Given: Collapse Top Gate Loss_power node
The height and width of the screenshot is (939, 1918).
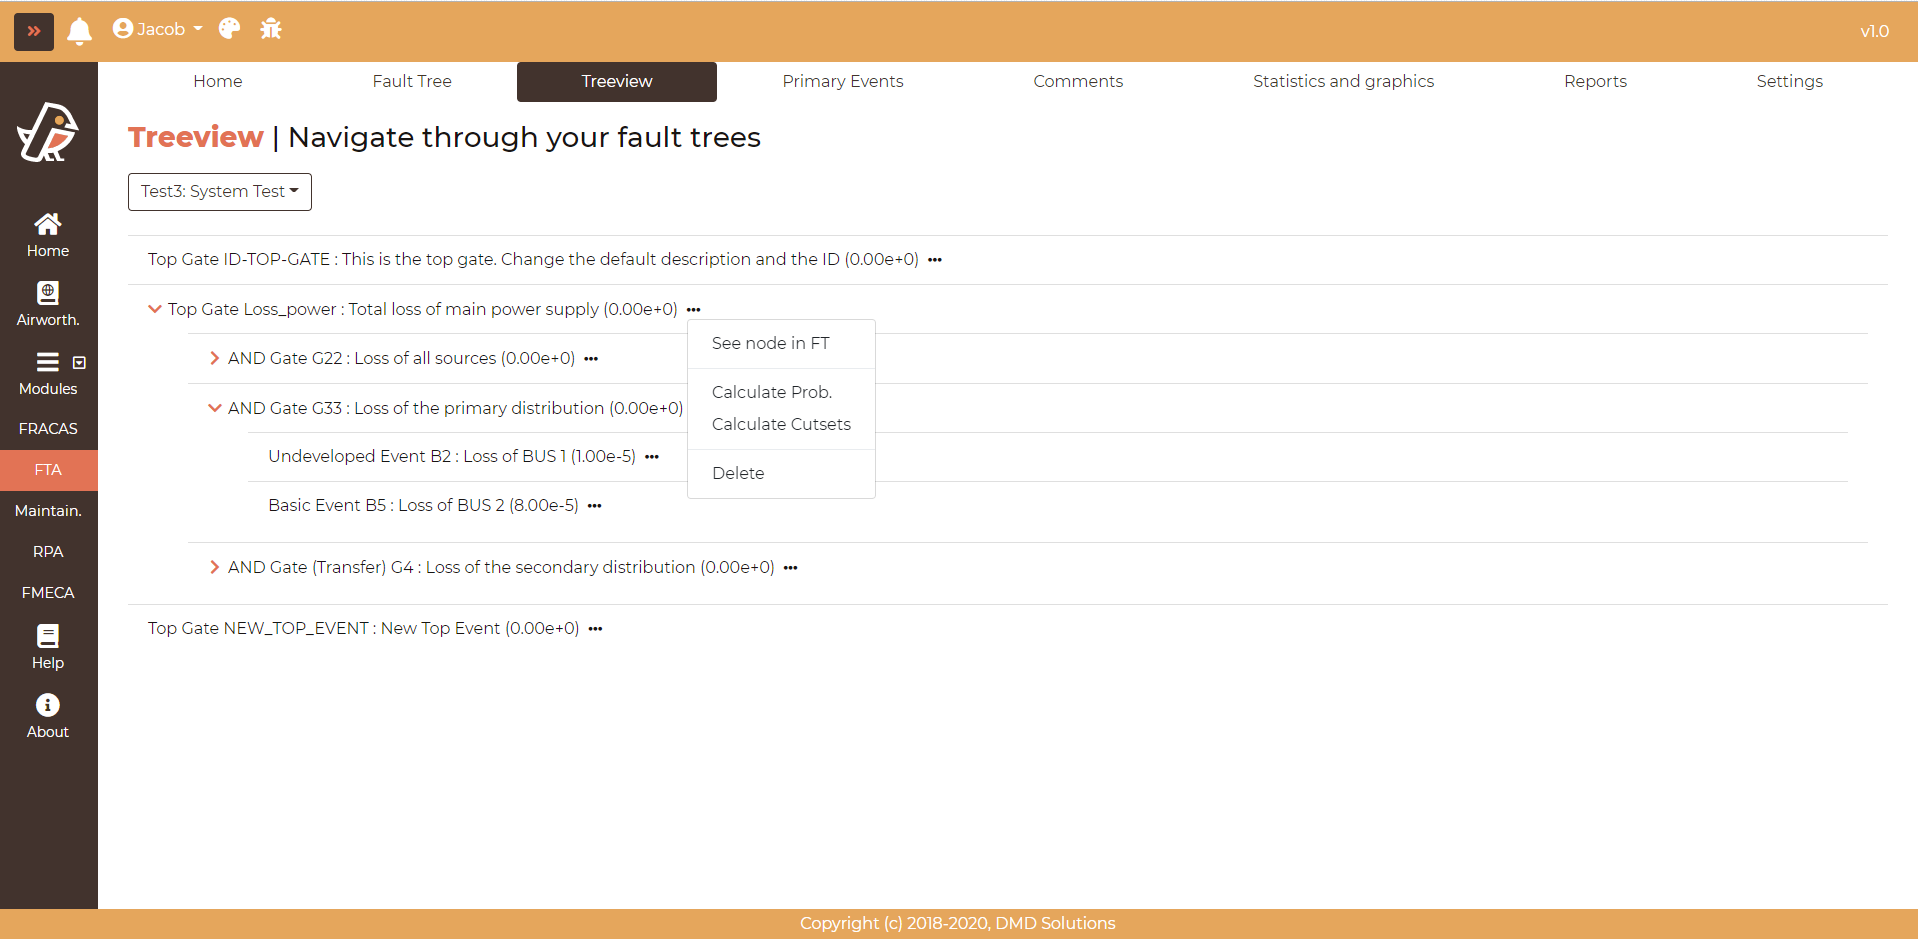Looking at the screenshot, I should point(154,309).
